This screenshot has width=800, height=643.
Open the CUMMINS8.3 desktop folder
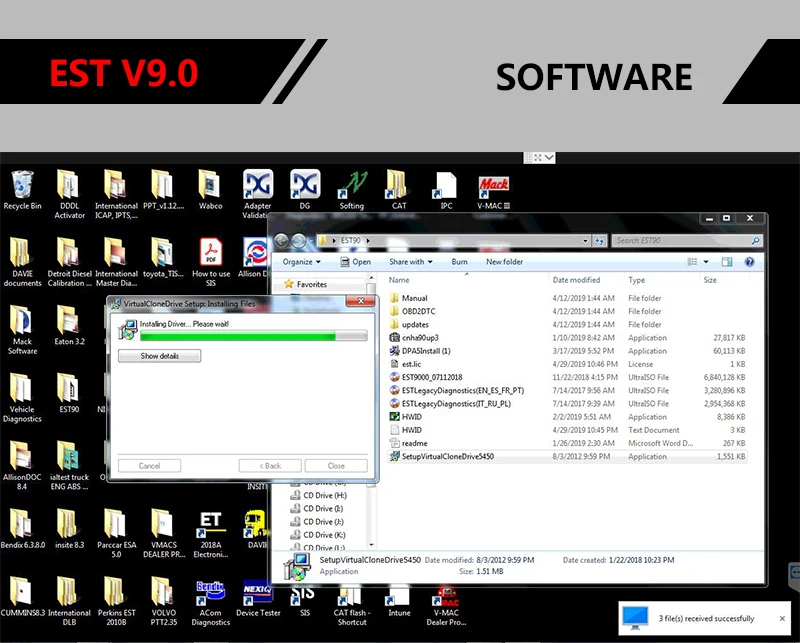point(22,597)
